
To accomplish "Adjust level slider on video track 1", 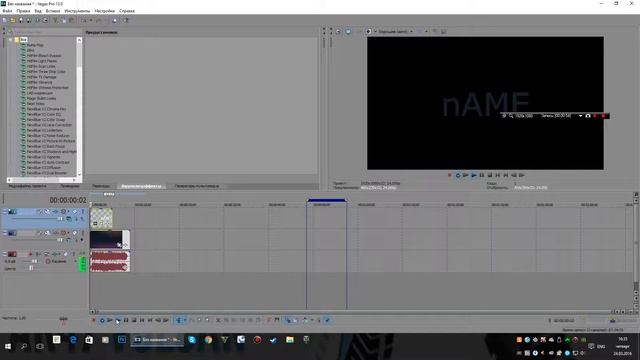I will 60,219.
